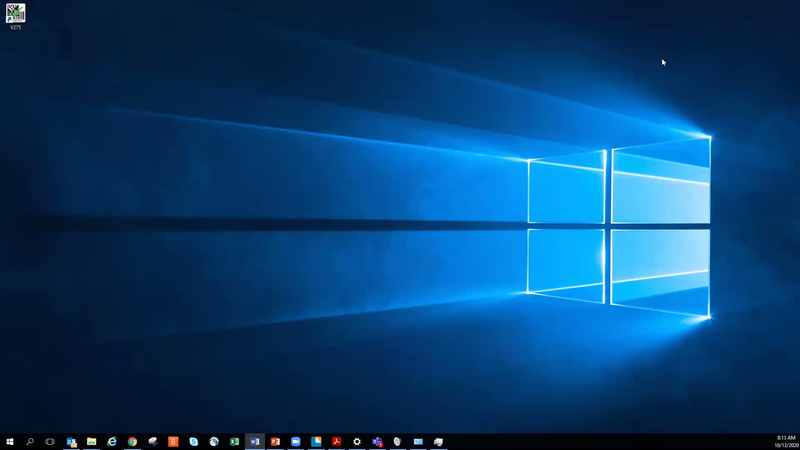Open the Windows Start menu
The image size is (800, 450).
point(10,442)
